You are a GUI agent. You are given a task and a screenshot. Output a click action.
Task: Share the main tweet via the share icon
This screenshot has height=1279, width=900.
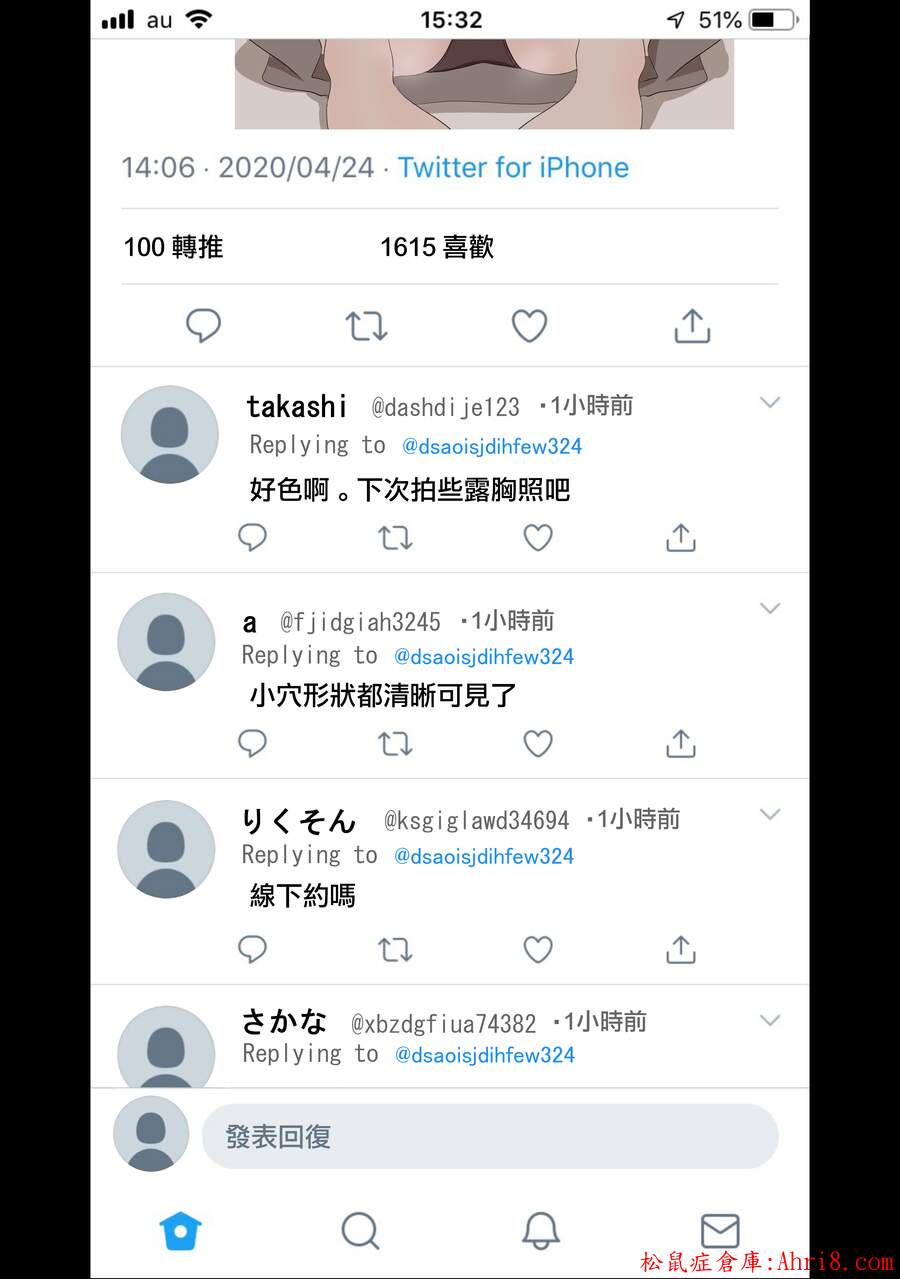(x=692, y=325)
